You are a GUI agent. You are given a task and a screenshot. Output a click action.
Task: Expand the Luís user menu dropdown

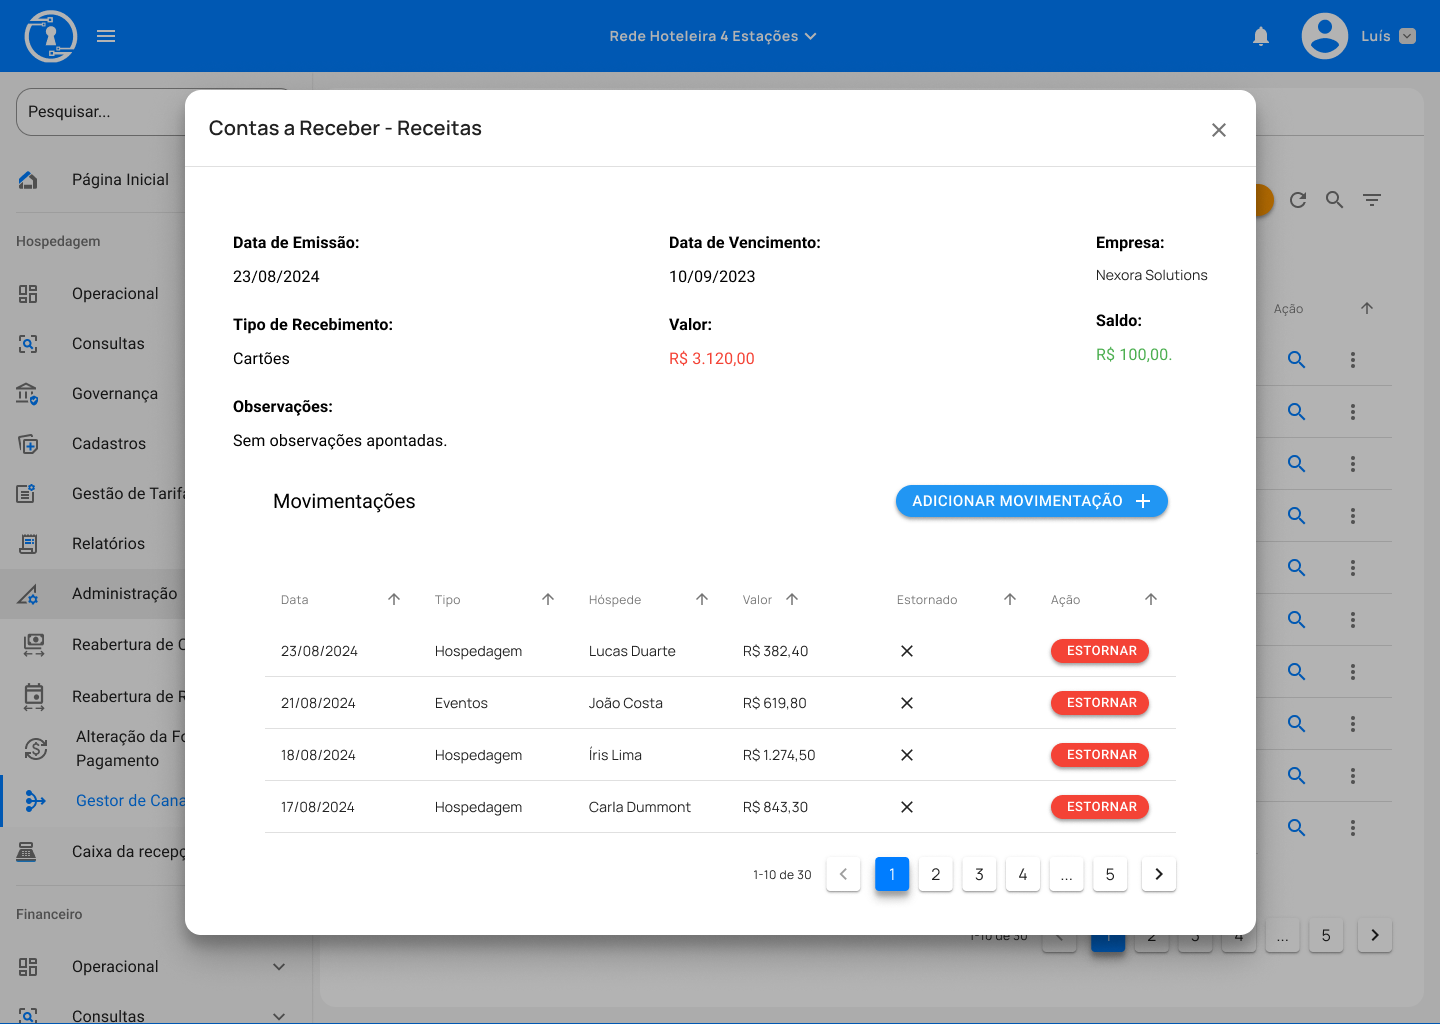[1407, 36]
